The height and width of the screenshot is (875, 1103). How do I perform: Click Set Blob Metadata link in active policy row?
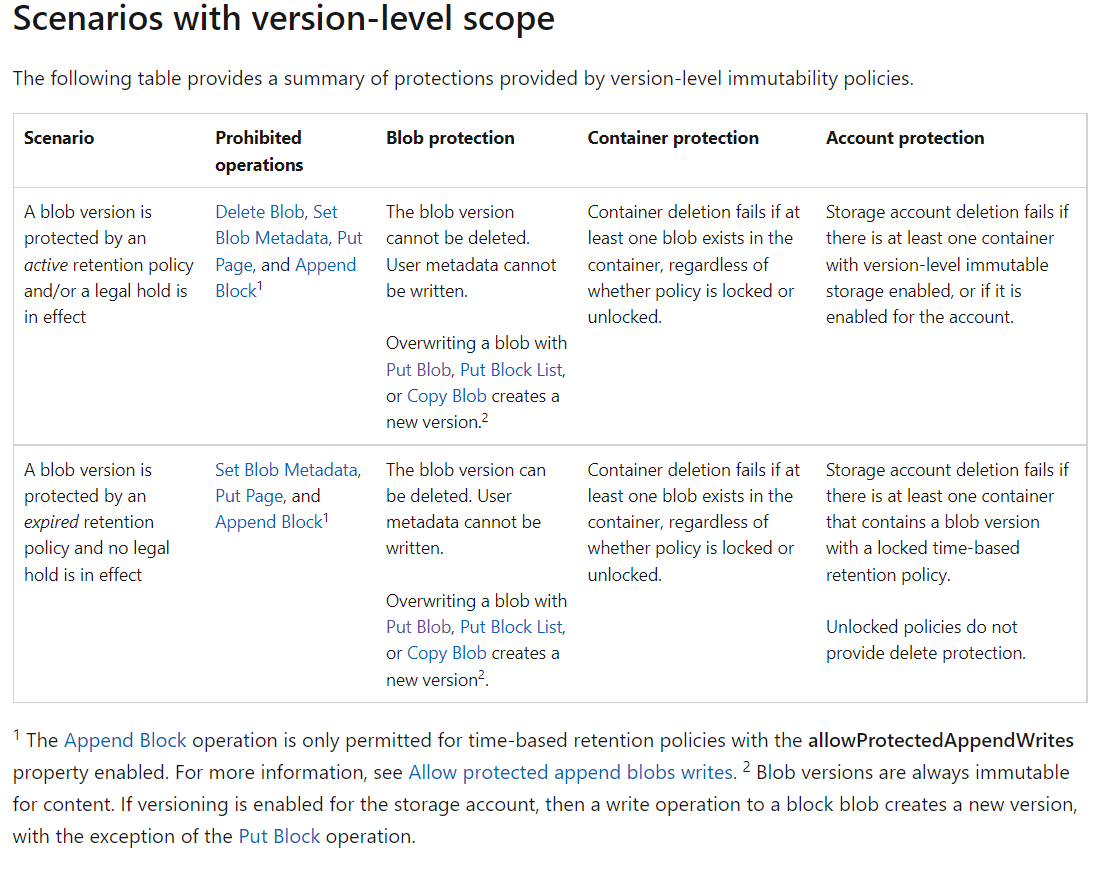[271, 238]
